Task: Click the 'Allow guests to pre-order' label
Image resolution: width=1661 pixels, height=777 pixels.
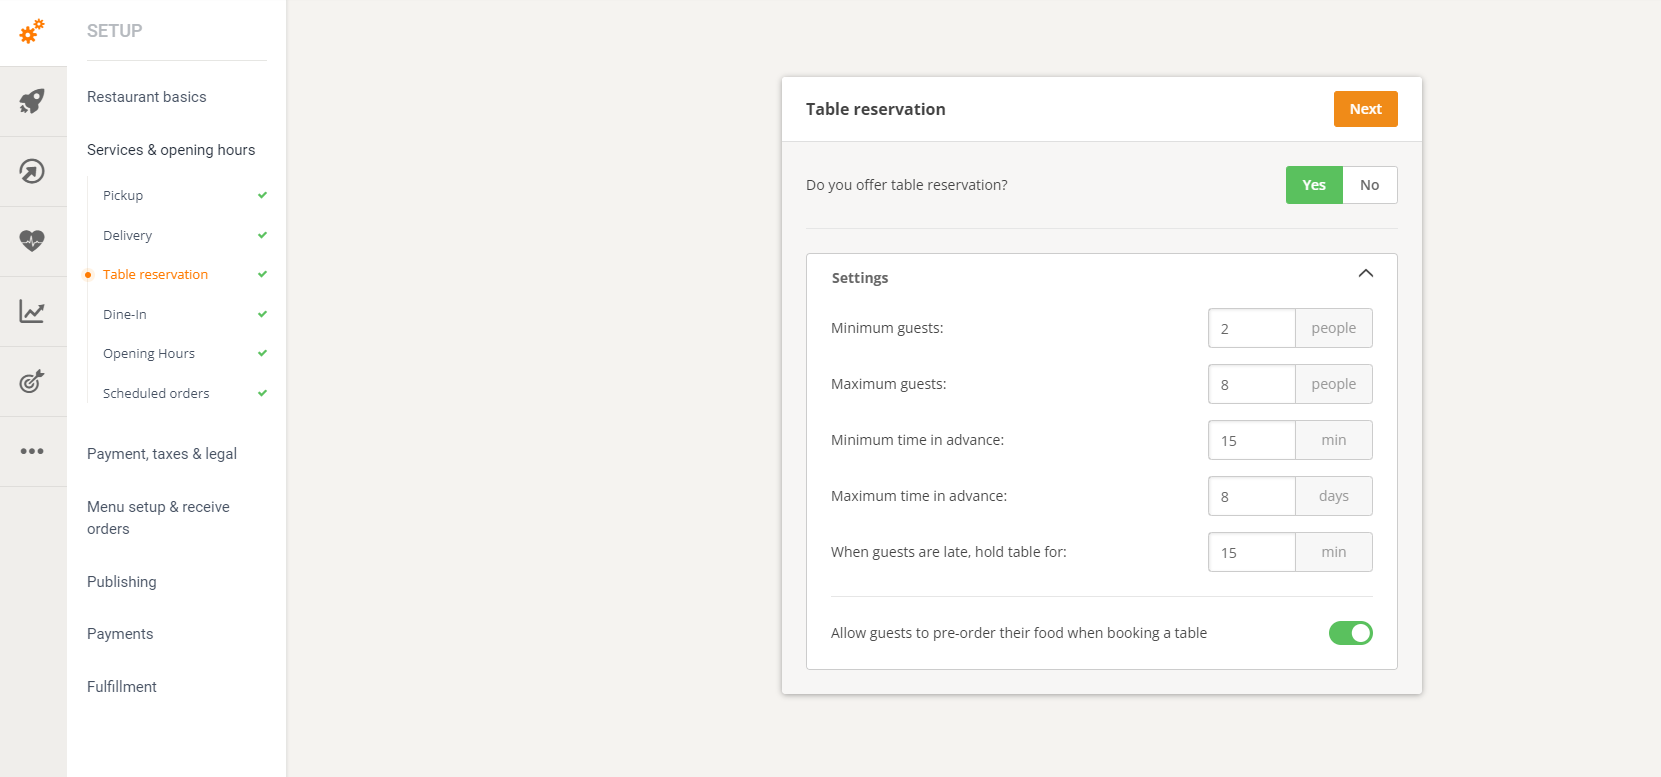Action: pyautogui.click(x=1019, y=633)
